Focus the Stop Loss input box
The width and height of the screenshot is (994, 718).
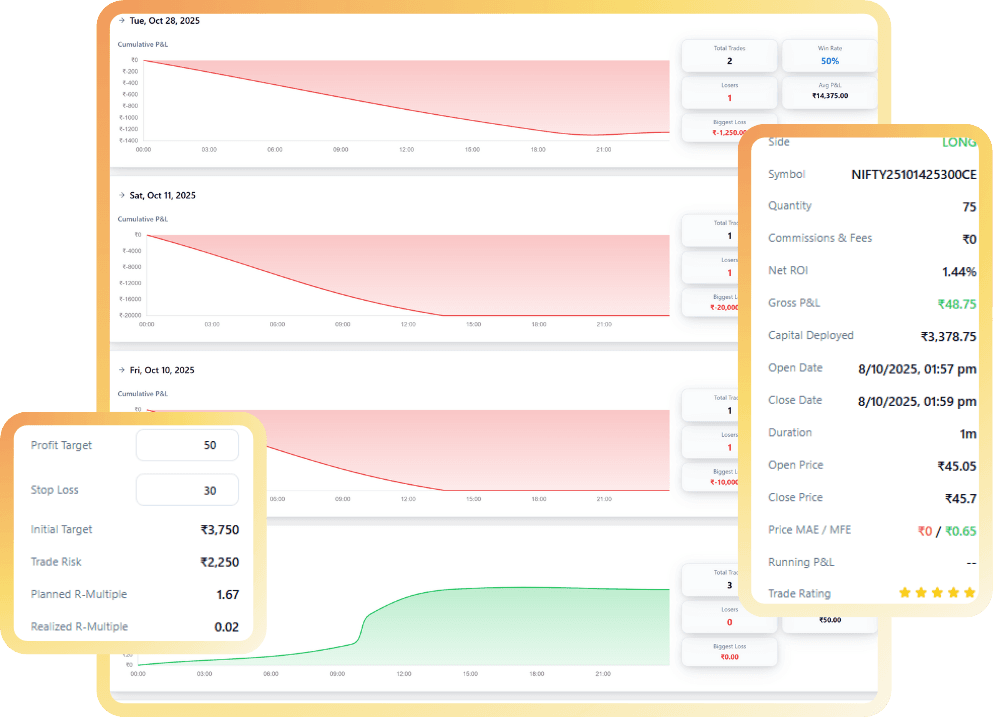click(x=187, y=490)
